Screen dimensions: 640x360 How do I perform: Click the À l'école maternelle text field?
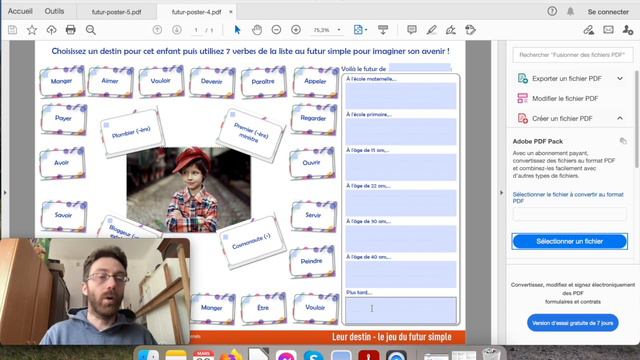pyautogui.click(x=400, y=96)
